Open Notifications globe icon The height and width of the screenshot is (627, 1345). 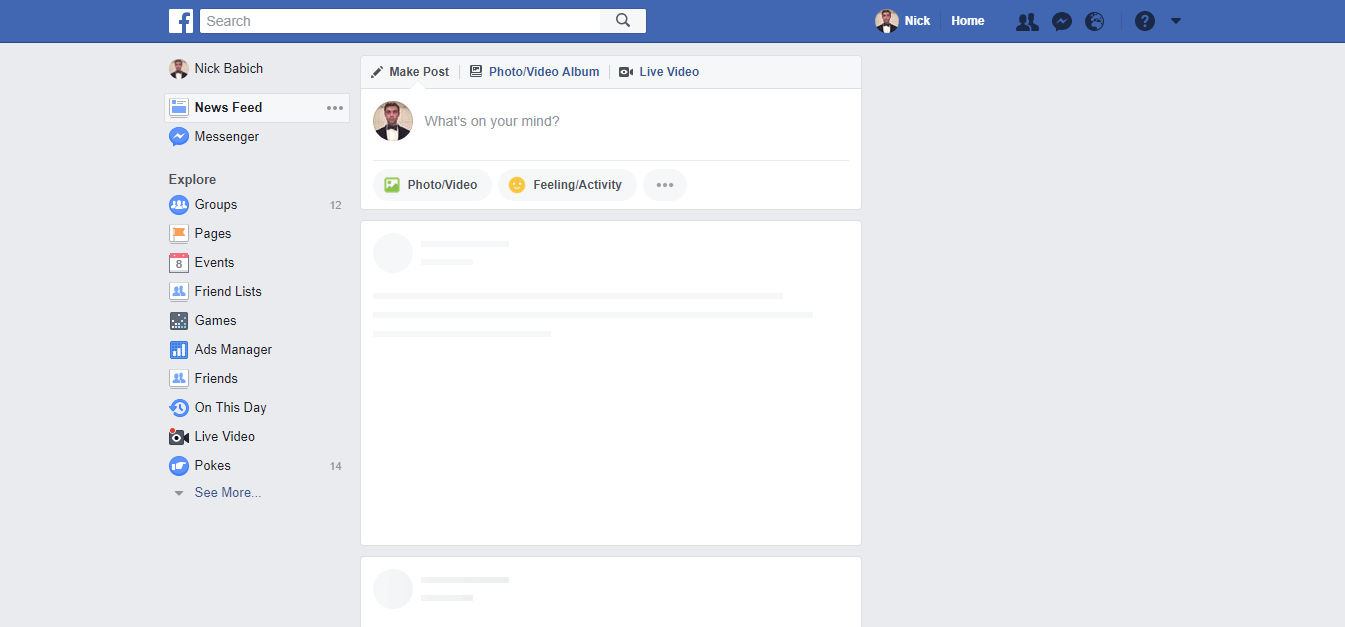click(1095, 21)
